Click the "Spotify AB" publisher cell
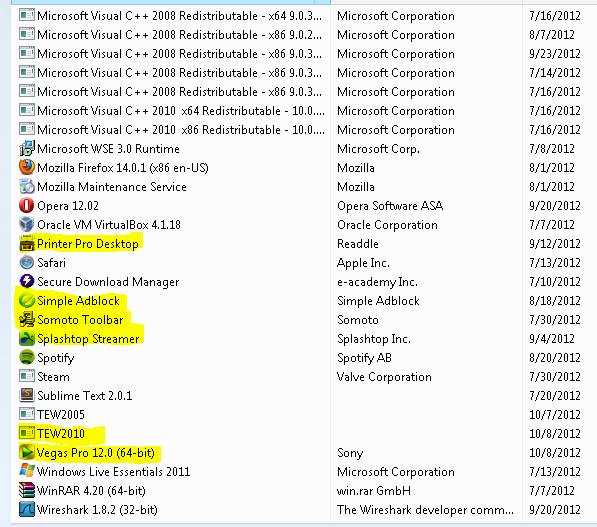597x527 pixels. 364,358
